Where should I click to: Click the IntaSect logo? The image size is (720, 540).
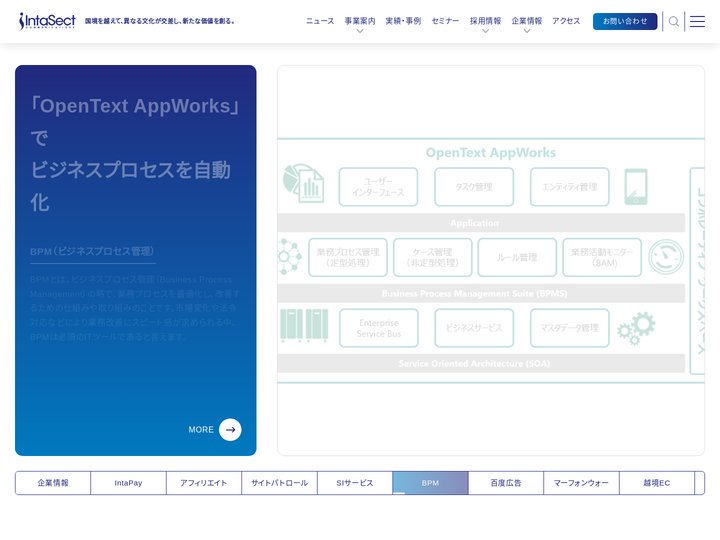click(x=47, y=21)
